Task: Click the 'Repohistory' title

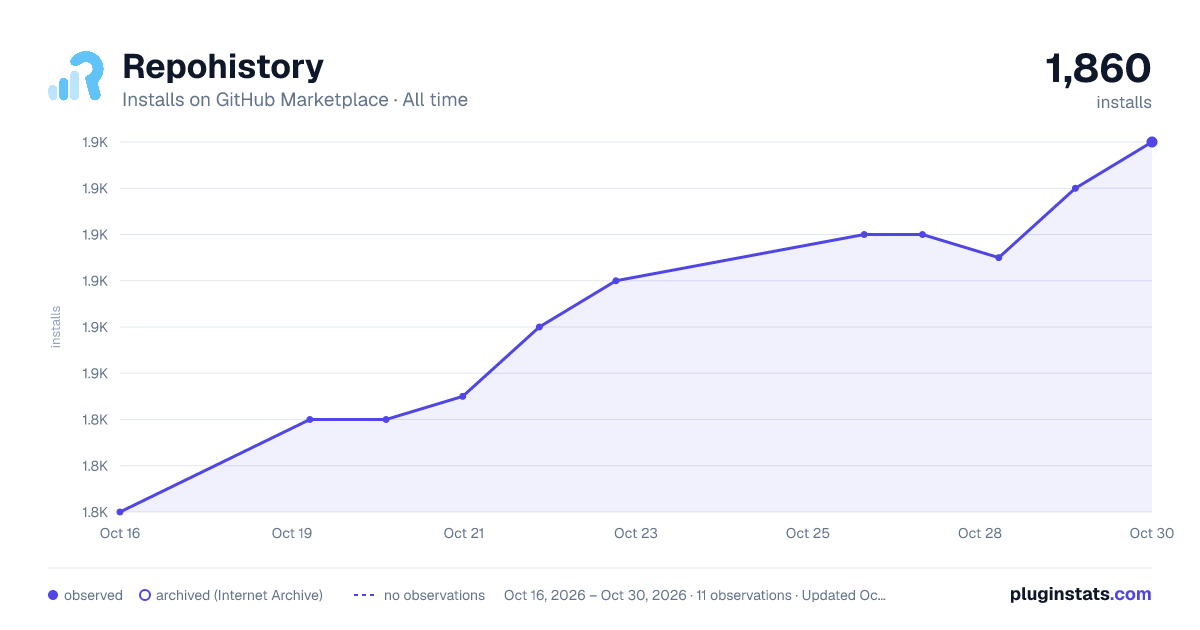Action: 223,67
